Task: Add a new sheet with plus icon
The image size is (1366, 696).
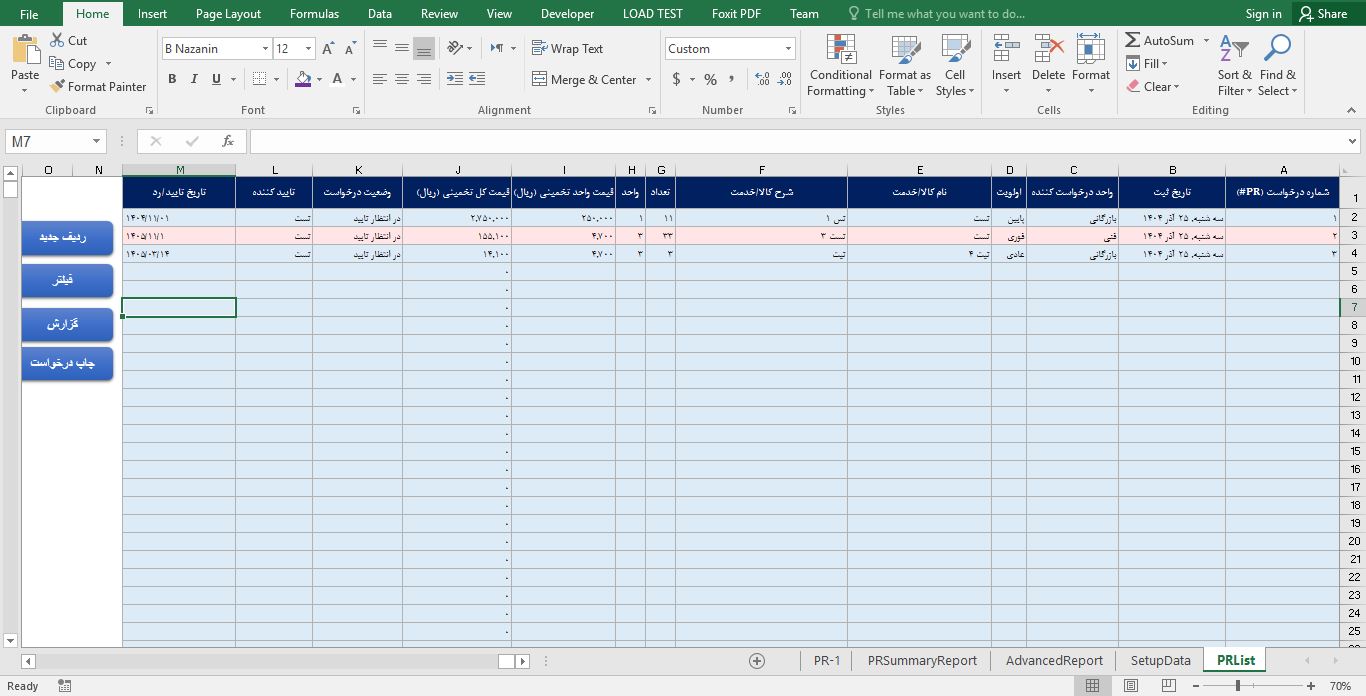Action: coord(757,660)
